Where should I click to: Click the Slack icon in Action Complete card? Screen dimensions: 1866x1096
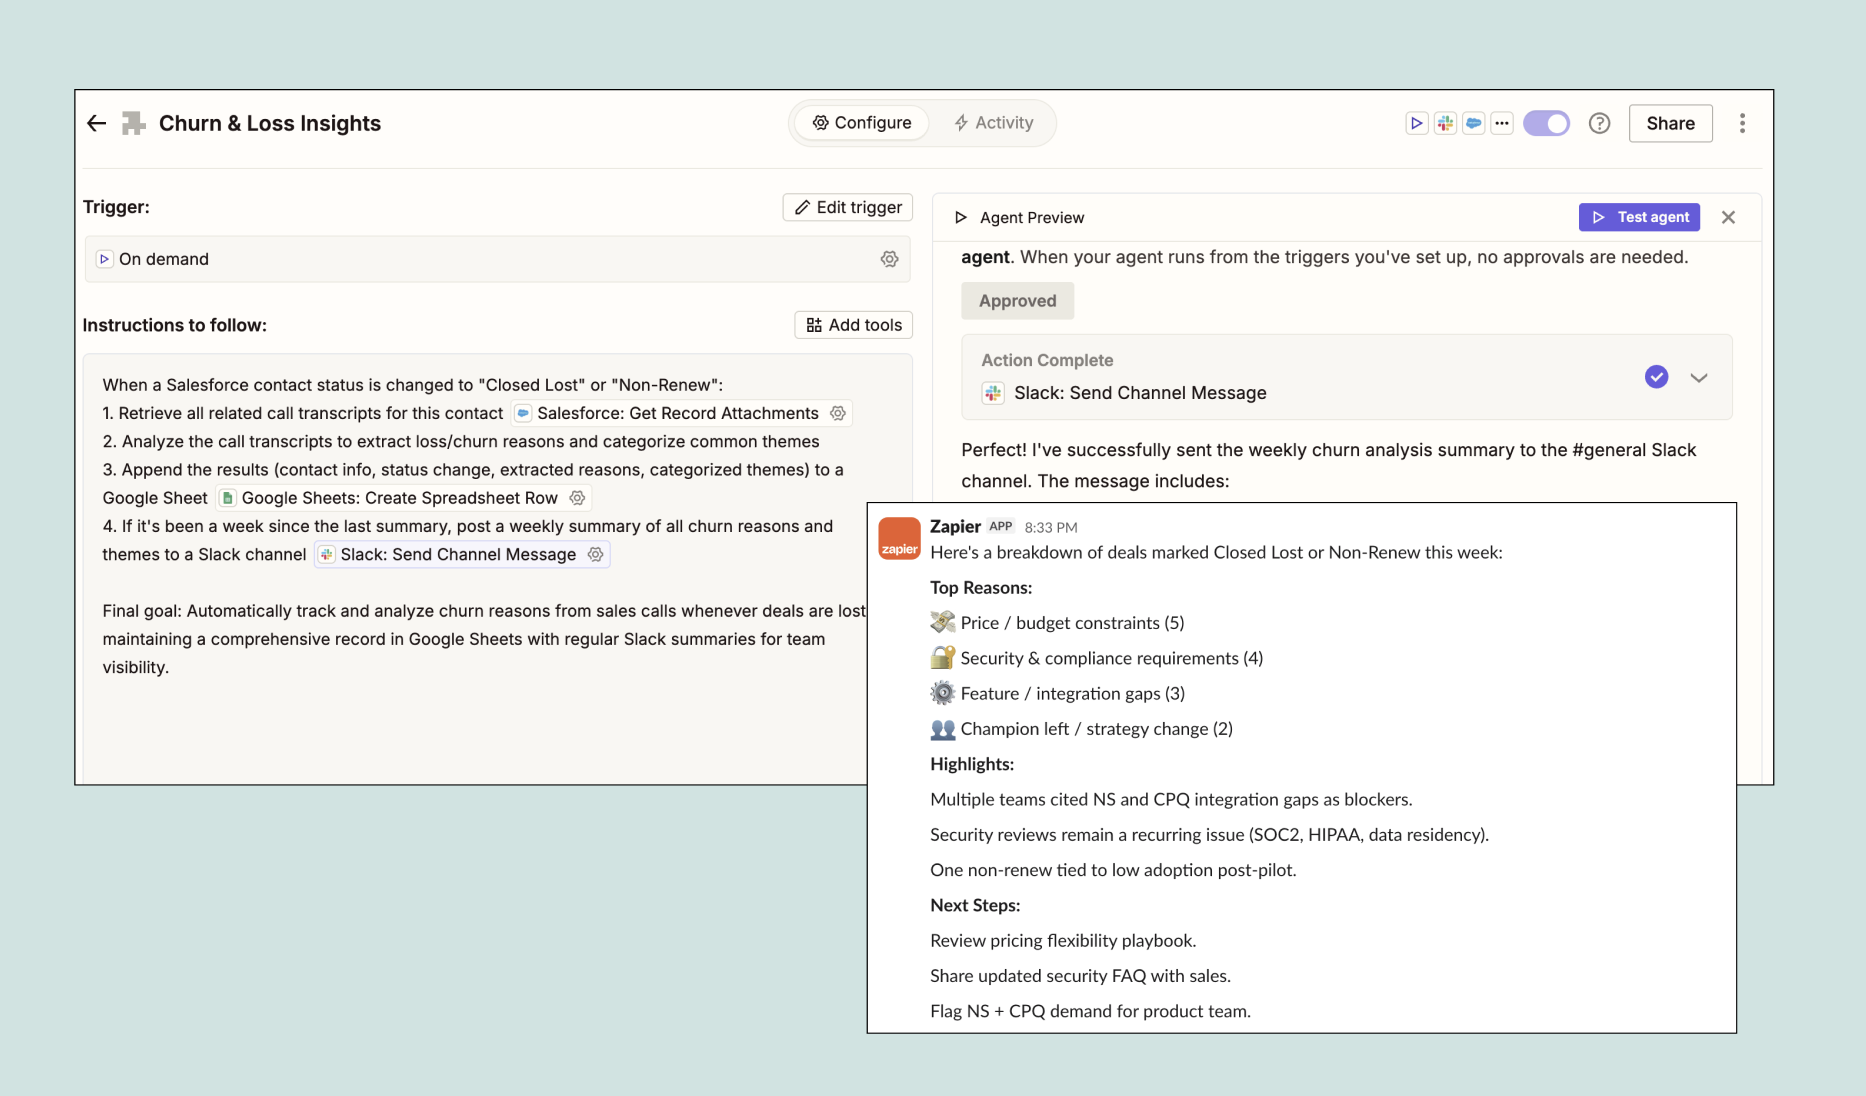click(x=992, y=393)
